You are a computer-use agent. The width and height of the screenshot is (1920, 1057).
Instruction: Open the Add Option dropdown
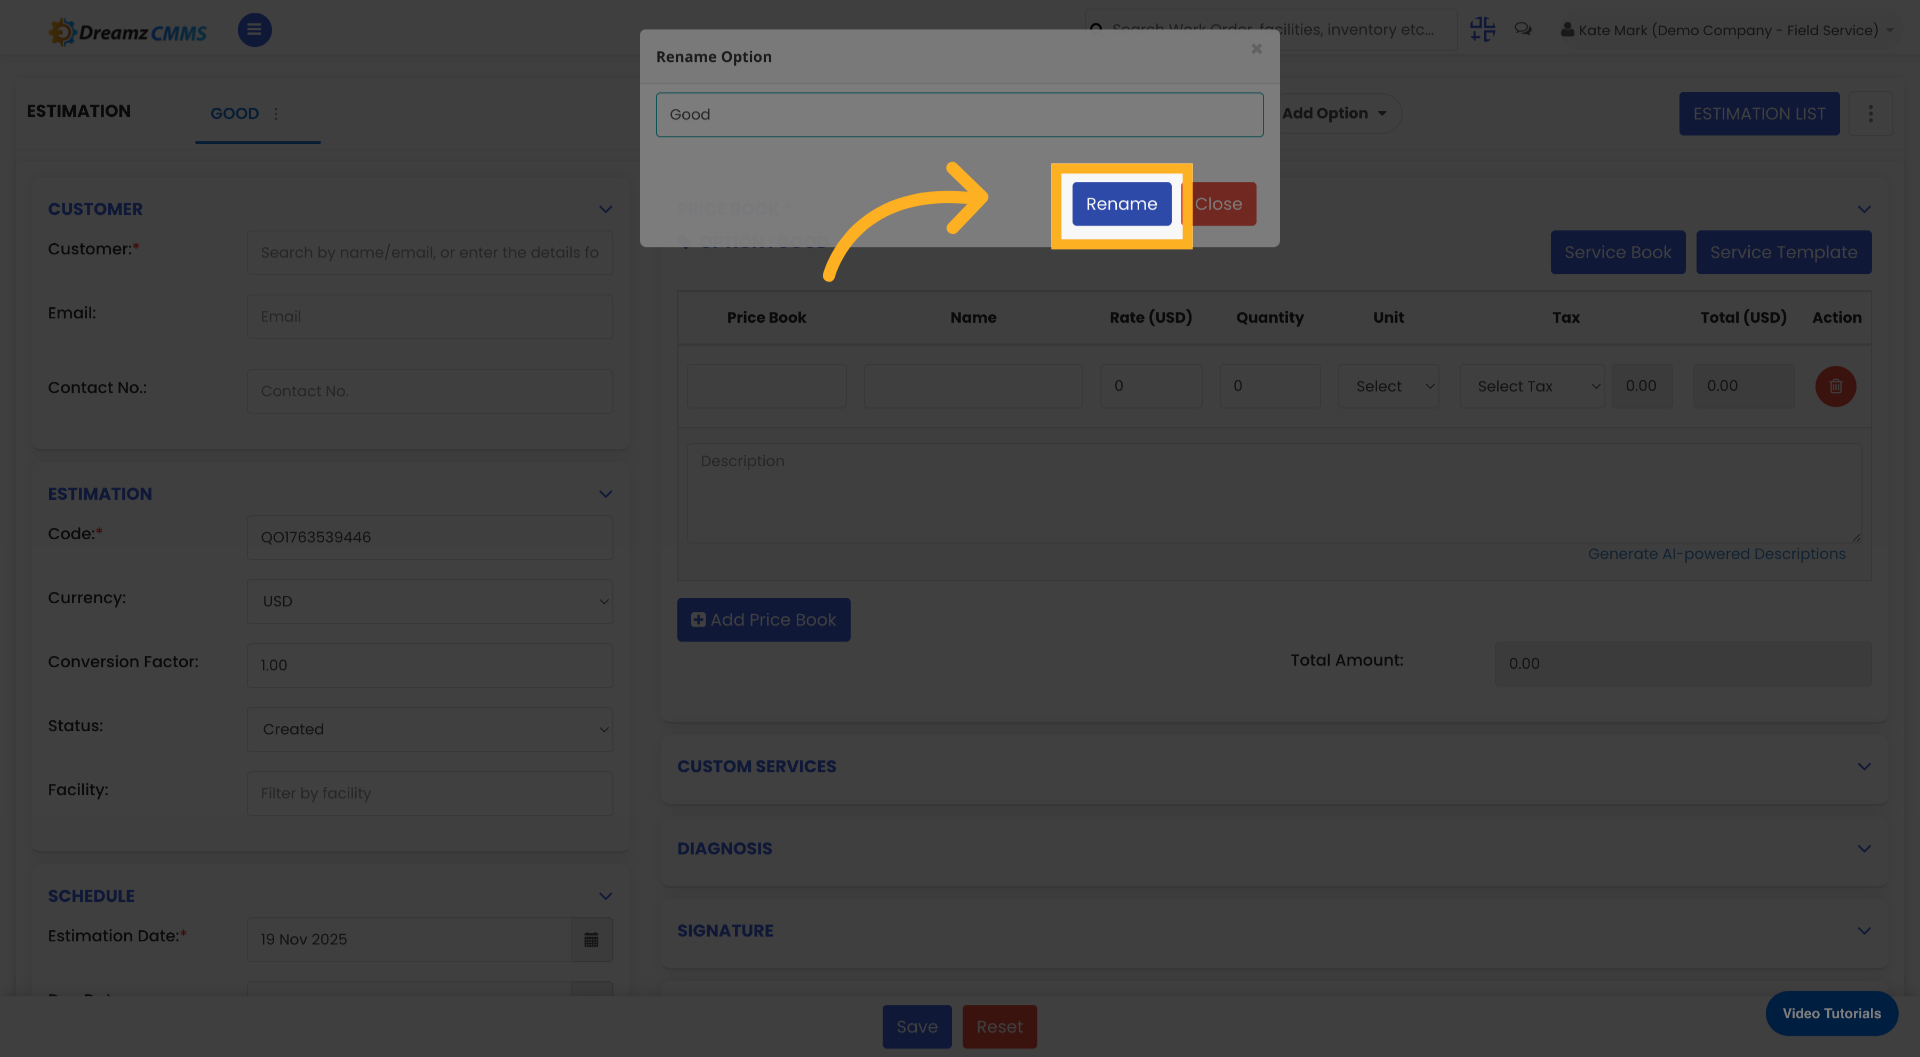[x=1334, y=113]
